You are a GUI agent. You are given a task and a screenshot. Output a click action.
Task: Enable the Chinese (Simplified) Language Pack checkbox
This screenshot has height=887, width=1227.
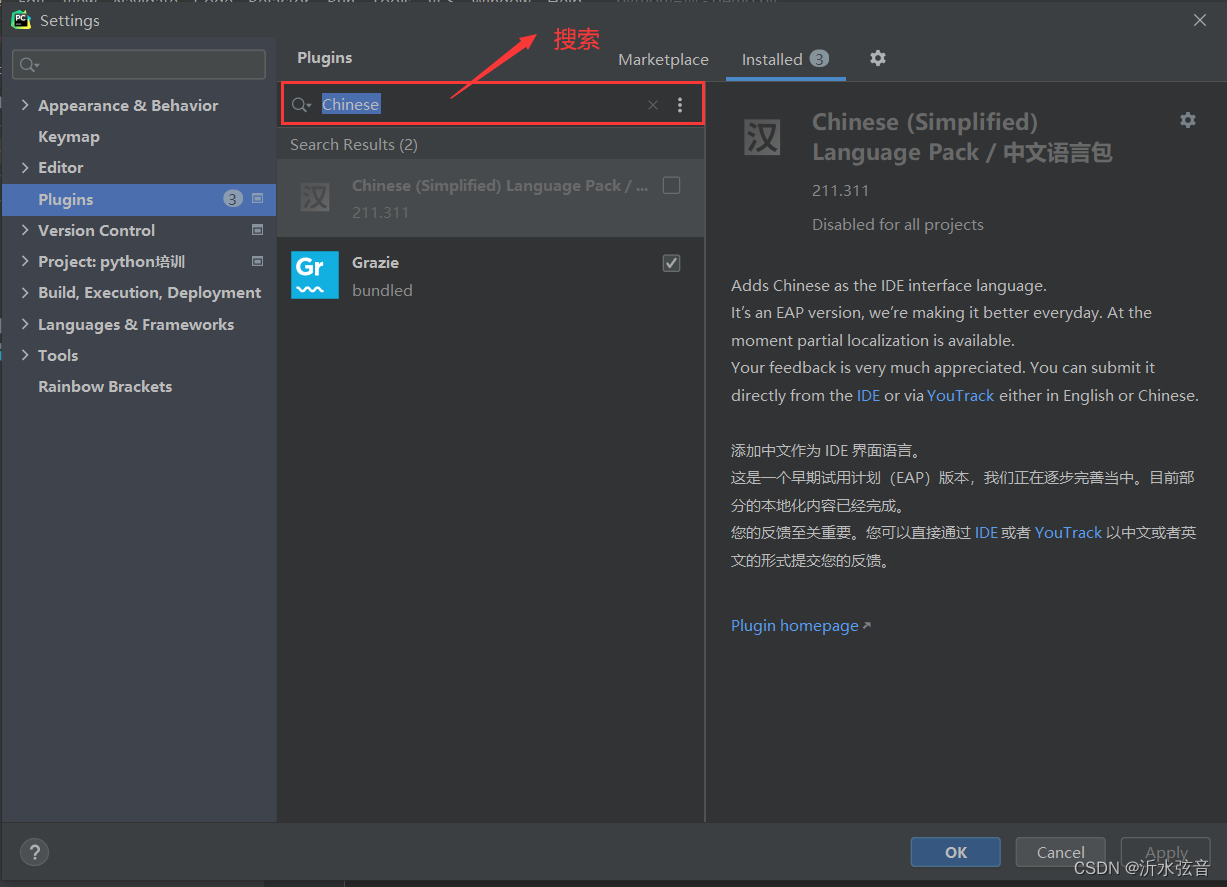(672, 185)
